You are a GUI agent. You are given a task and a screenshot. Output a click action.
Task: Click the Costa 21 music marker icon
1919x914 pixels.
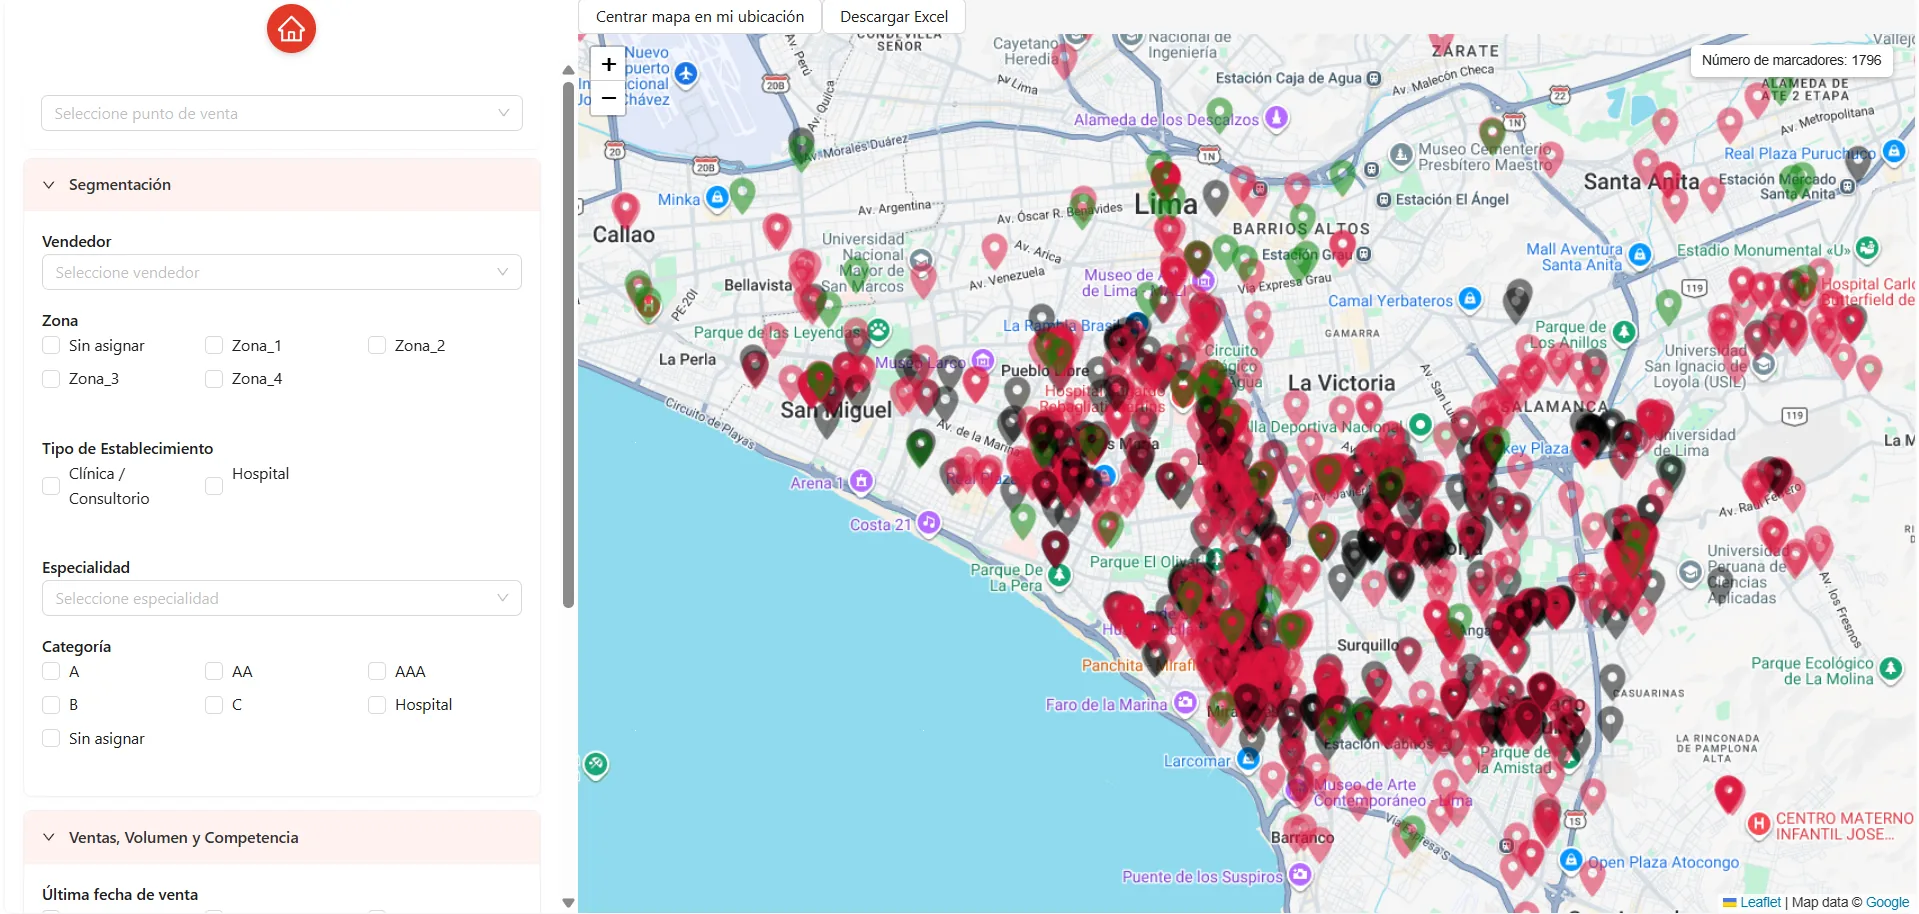[x=929, y=522]
